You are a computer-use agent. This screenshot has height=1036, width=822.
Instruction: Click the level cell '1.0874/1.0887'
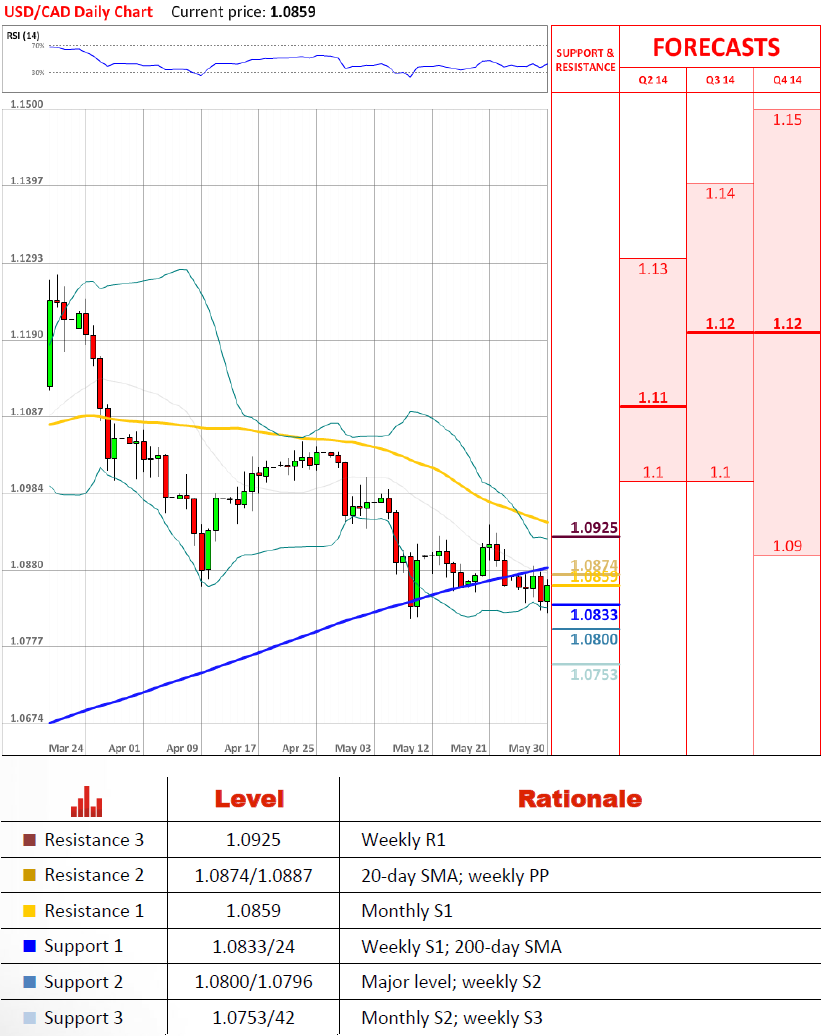[253, 876]
